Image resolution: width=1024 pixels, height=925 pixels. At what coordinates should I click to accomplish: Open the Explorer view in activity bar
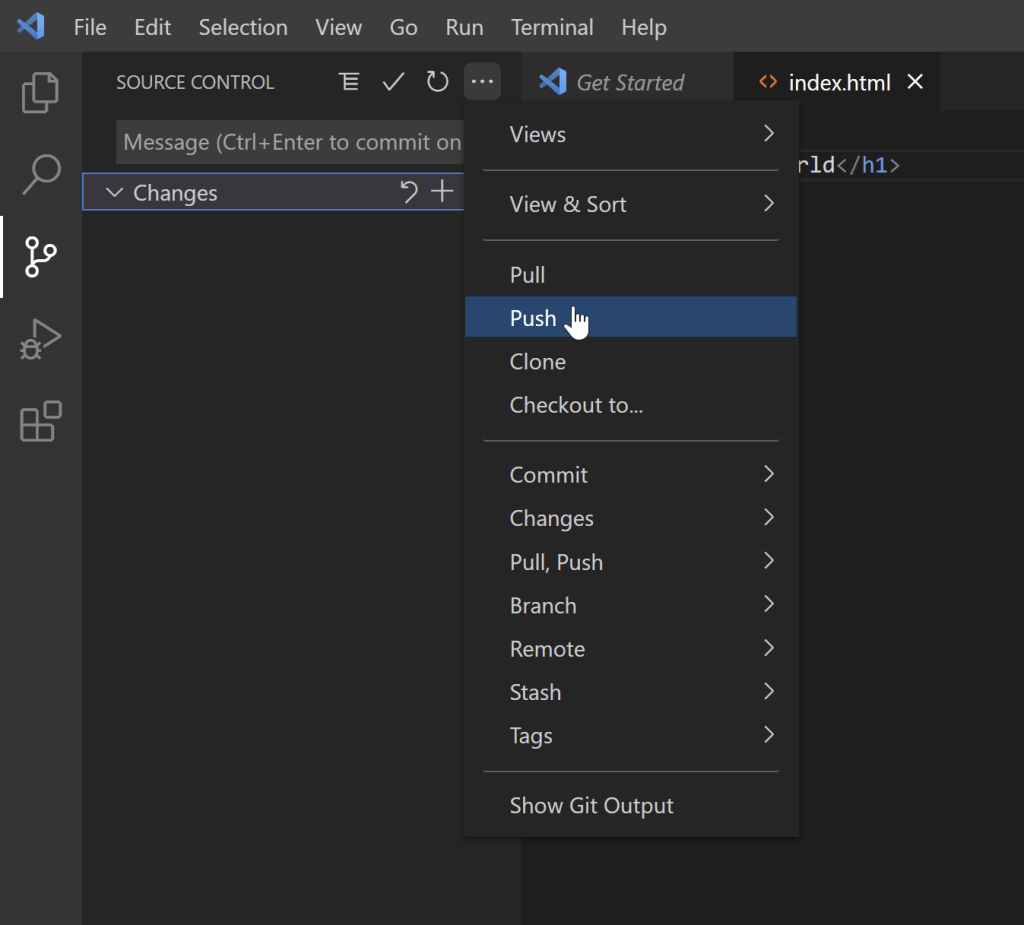coord(40,92)
